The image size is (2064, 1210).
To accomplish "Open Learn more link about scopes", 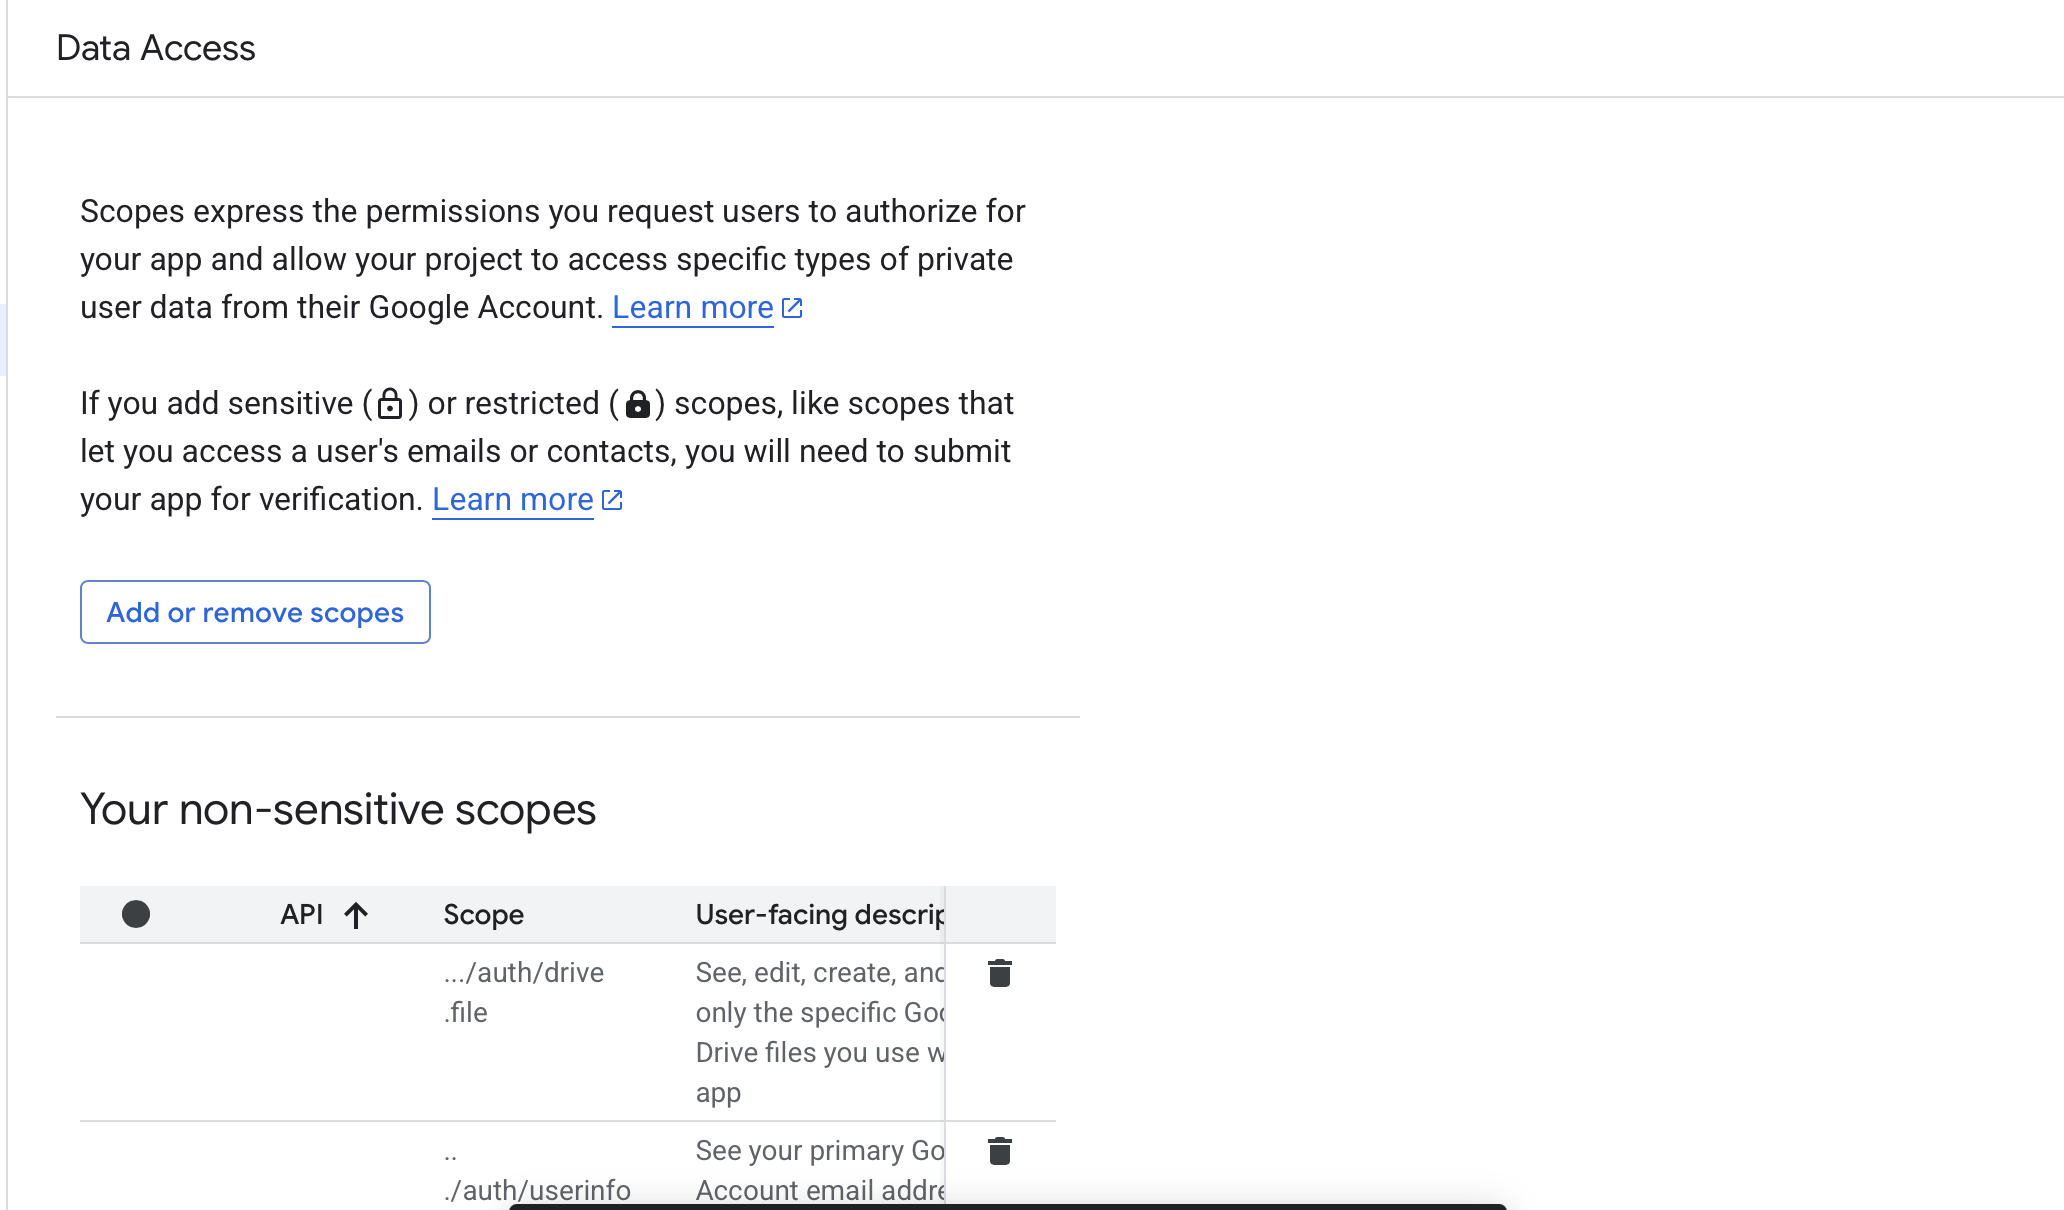I will coord(692,307).
